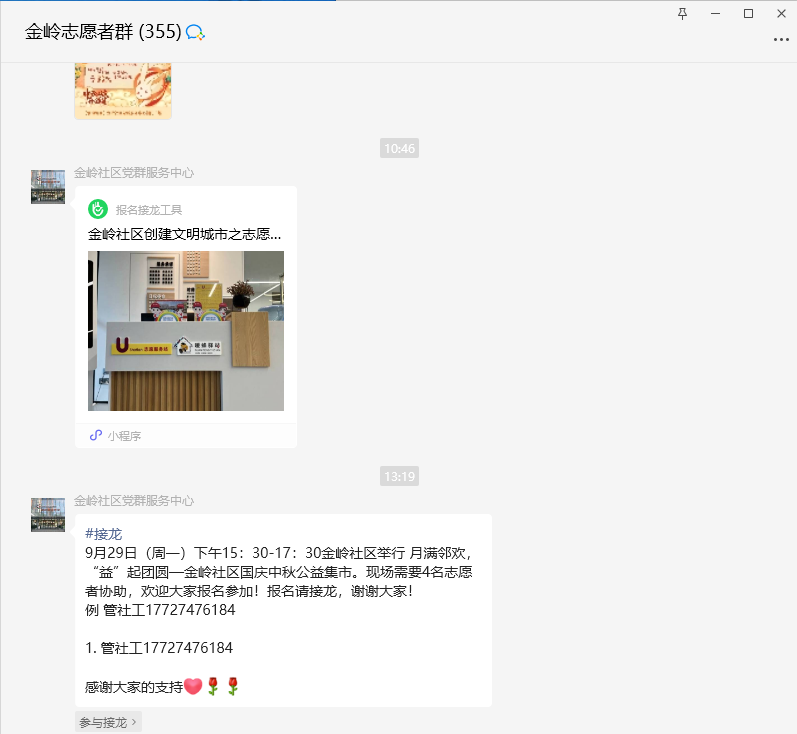Open the reception desk photo in mini-program card
This screenshot has width=797, height=734.
pyautogui.click(x=186, y=331)
